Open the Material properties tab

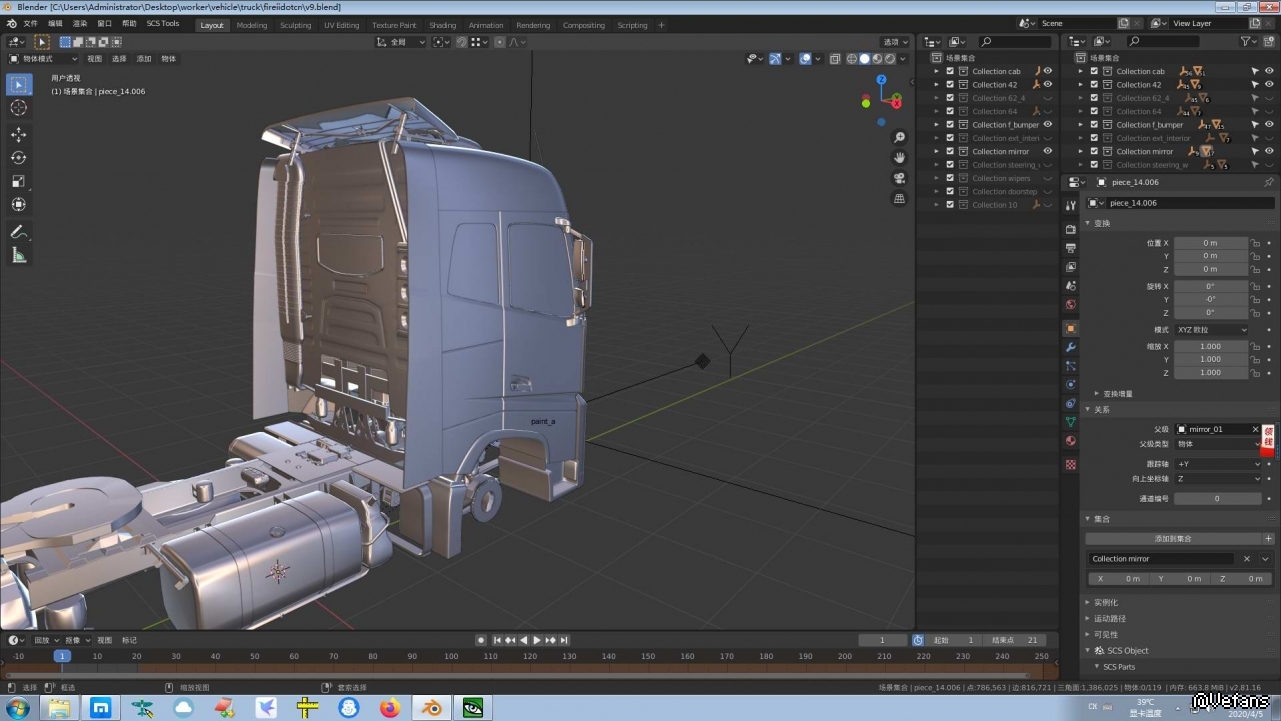pos(1071,441)
